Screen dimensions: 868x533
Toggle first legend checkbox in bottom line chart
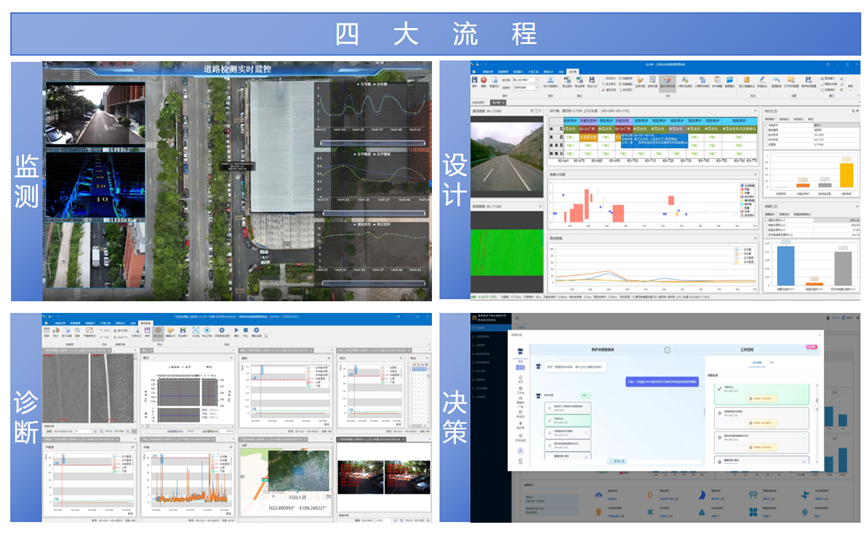737,247
